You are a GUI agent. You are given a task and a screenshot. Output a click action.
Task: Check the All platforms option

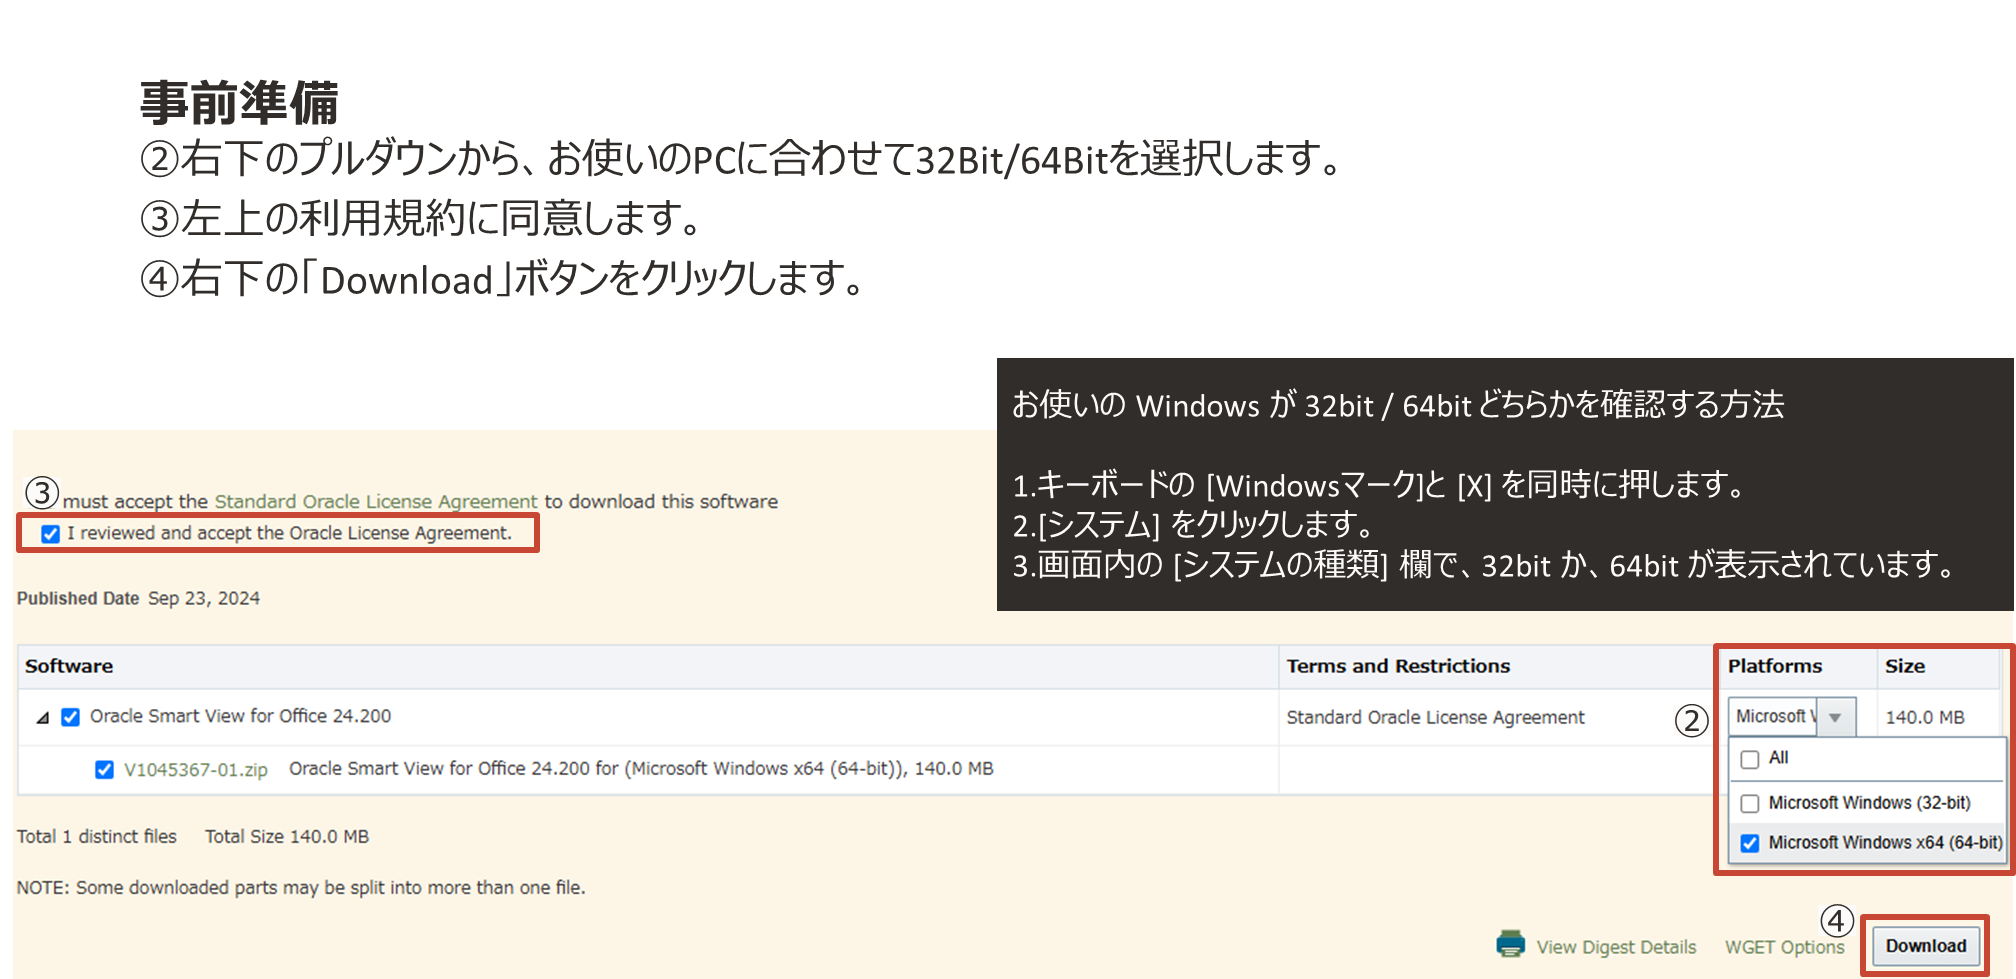click(x=1750, y=759)
